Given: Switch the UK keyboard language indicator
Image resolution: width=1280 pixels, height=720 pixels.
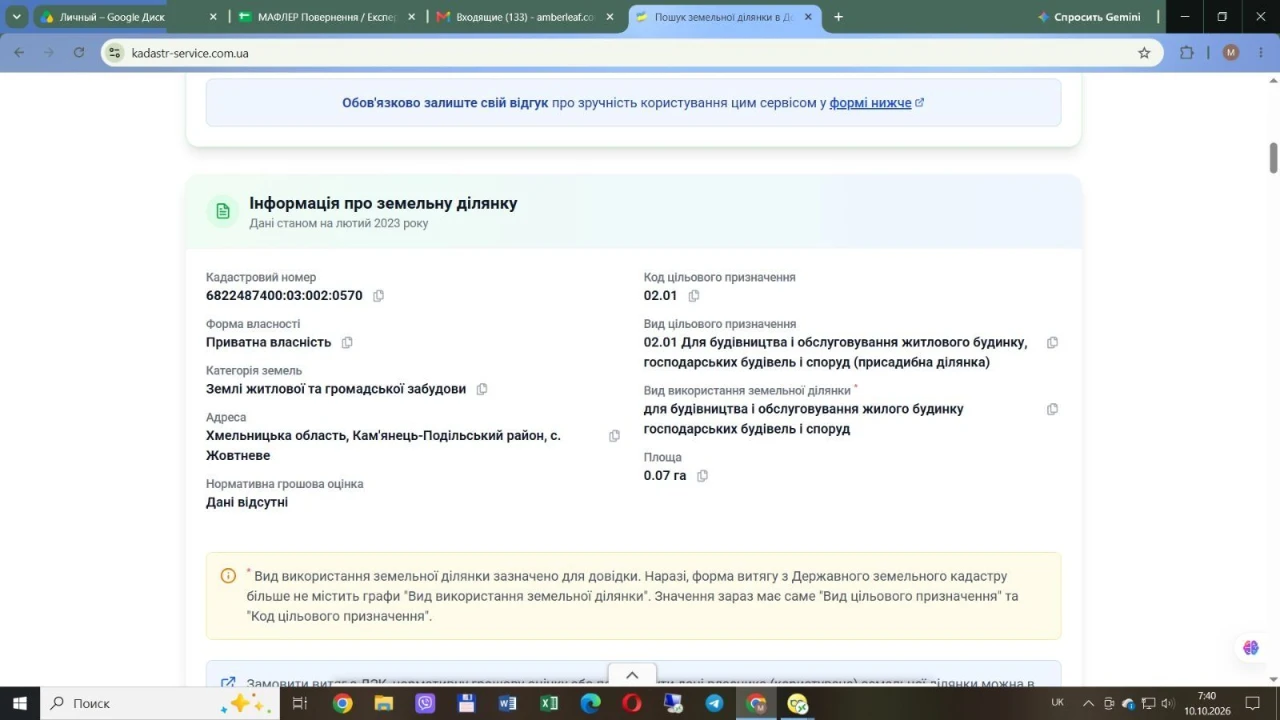Looking at the screenshot, I should tap(1057, 703).
